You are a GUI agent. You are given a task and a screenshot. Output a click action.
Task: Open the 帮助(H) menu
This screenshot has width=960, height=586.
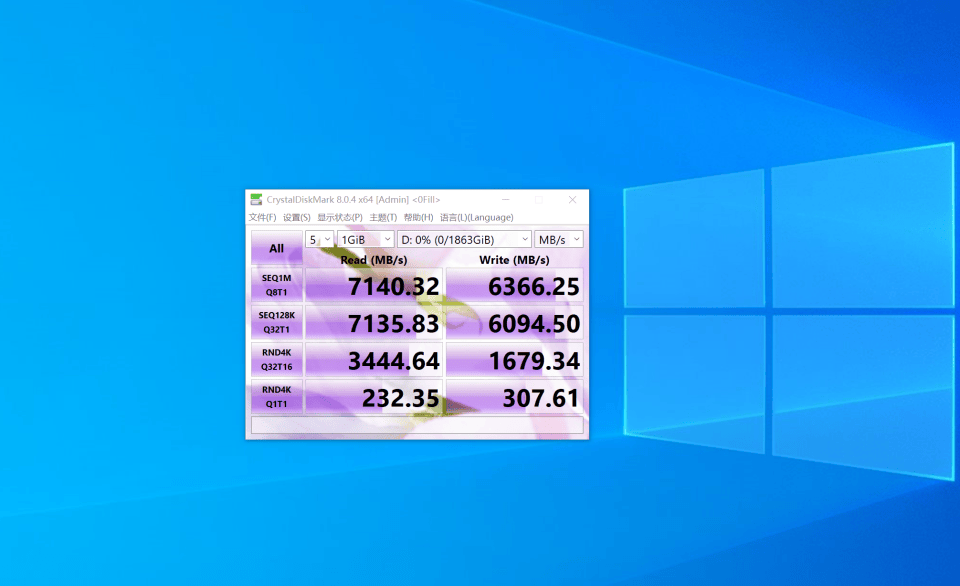pos(418,217)
